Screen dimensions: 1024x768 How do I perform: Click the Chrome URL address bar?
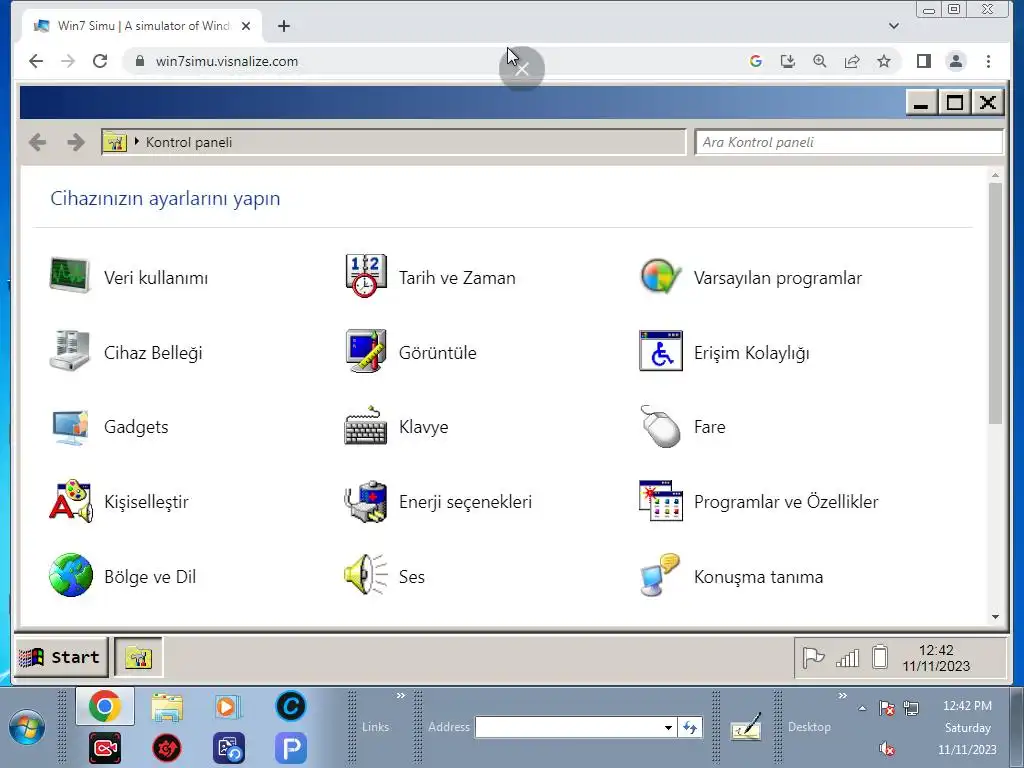pyautogui.click(x=431, y=61)
